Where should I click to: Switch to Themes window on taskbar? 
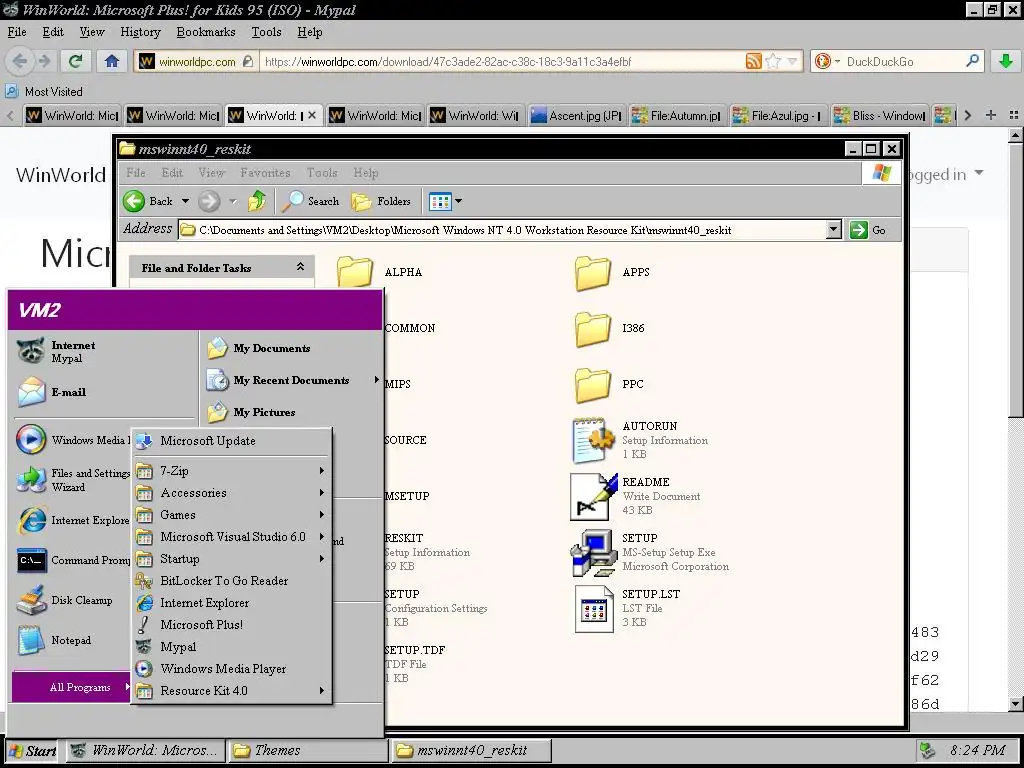coord(307,751)
